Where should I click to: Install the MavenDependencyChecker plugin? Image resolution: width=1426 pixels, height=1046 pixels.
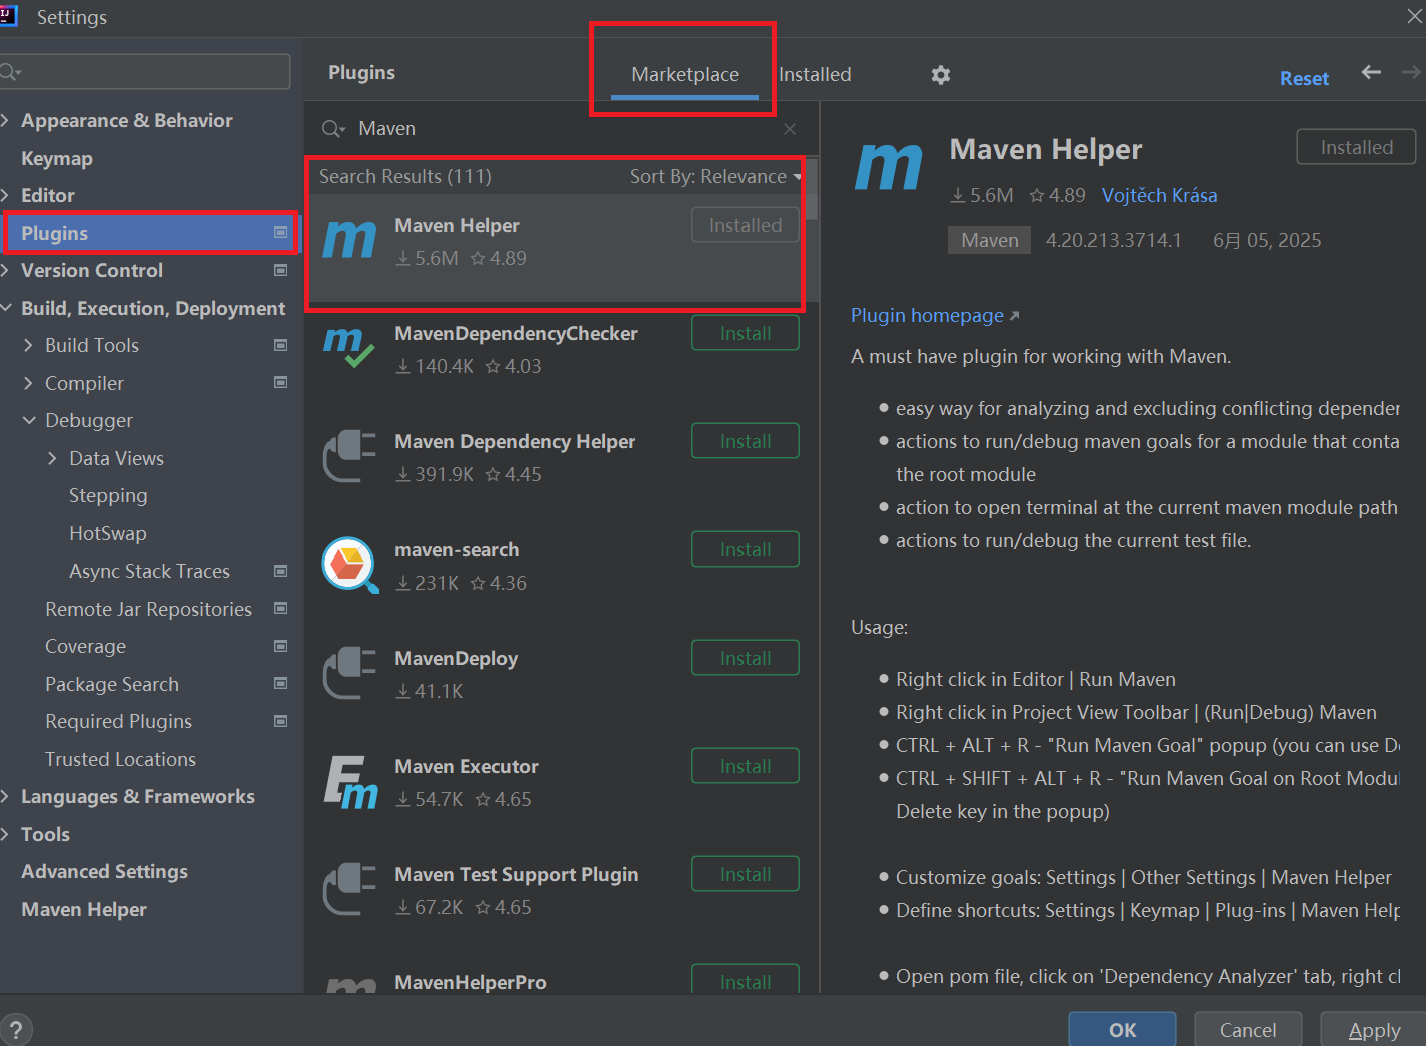(745, 333)
